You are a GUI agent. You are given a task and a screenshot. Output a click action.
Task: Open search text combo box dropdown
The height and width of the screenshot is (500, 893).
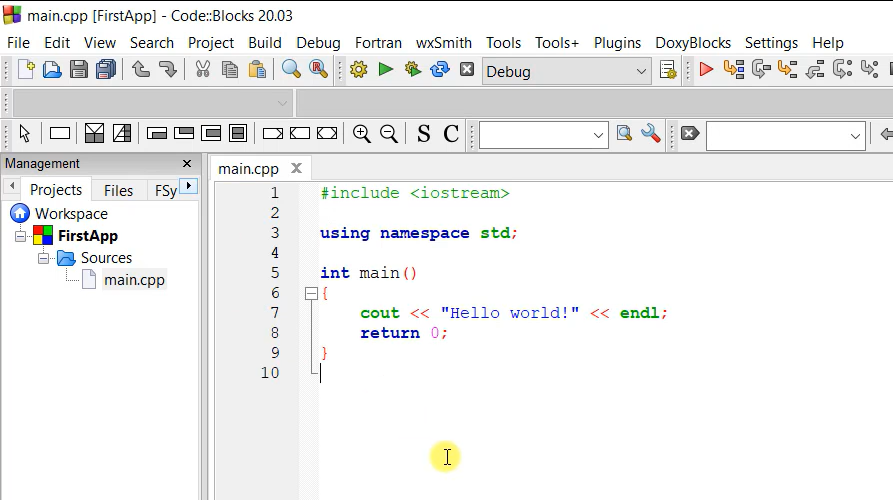(597, 136)
